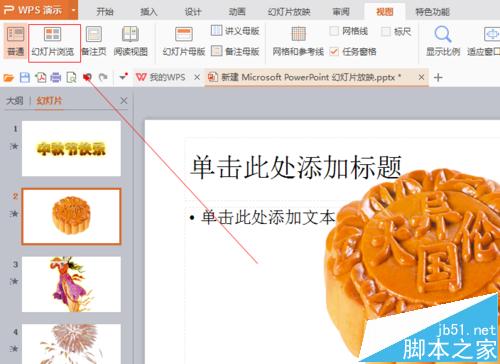Uncheck the Task Pane (任务窗格) checkbox

click(334, 52)
